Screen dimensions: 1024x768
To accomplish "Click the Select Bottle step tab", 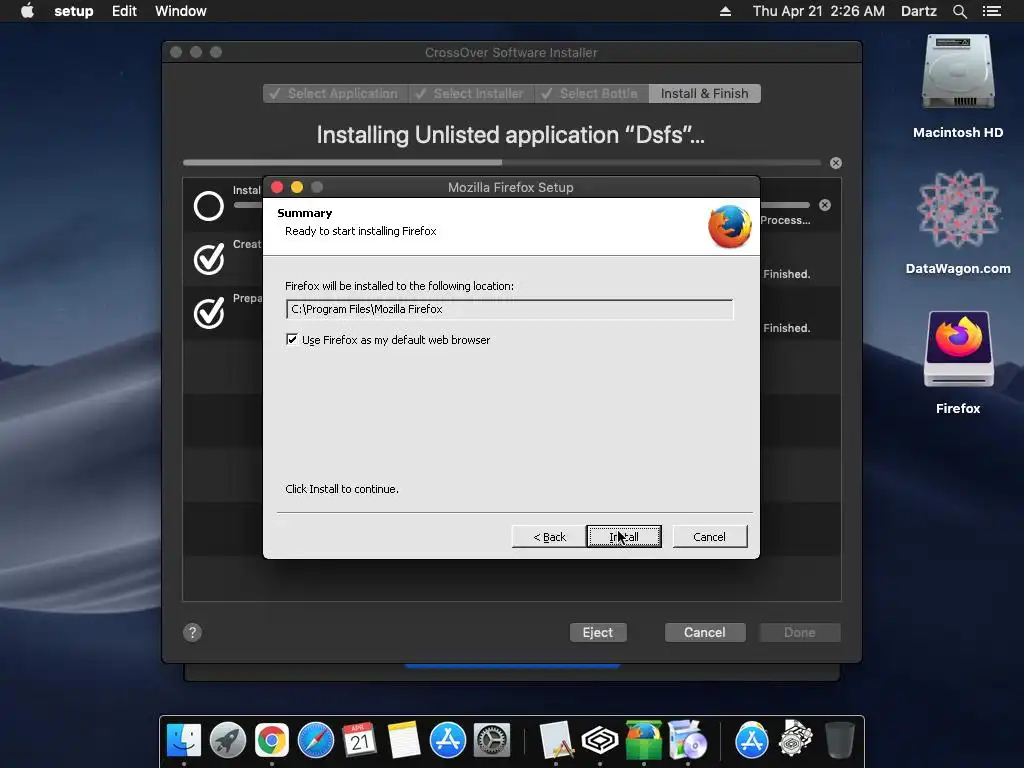I will point(592,93).
